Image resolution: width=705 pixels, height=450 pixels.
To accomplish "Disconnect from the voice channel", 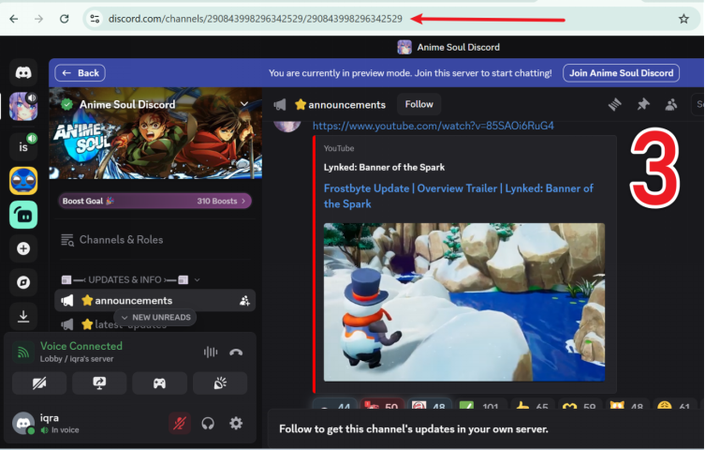I will click(236, 352).
